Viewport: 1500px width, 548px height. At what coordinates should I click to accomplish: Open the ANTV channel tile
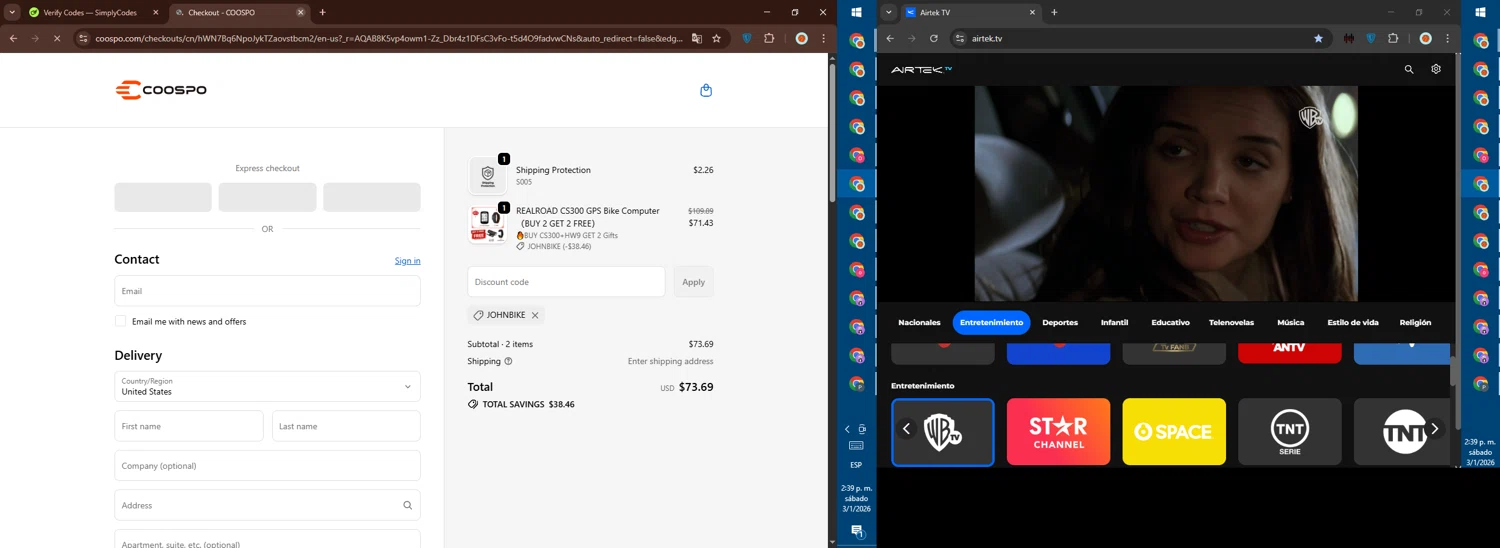pyautogui.click(x=1290, y=353)
